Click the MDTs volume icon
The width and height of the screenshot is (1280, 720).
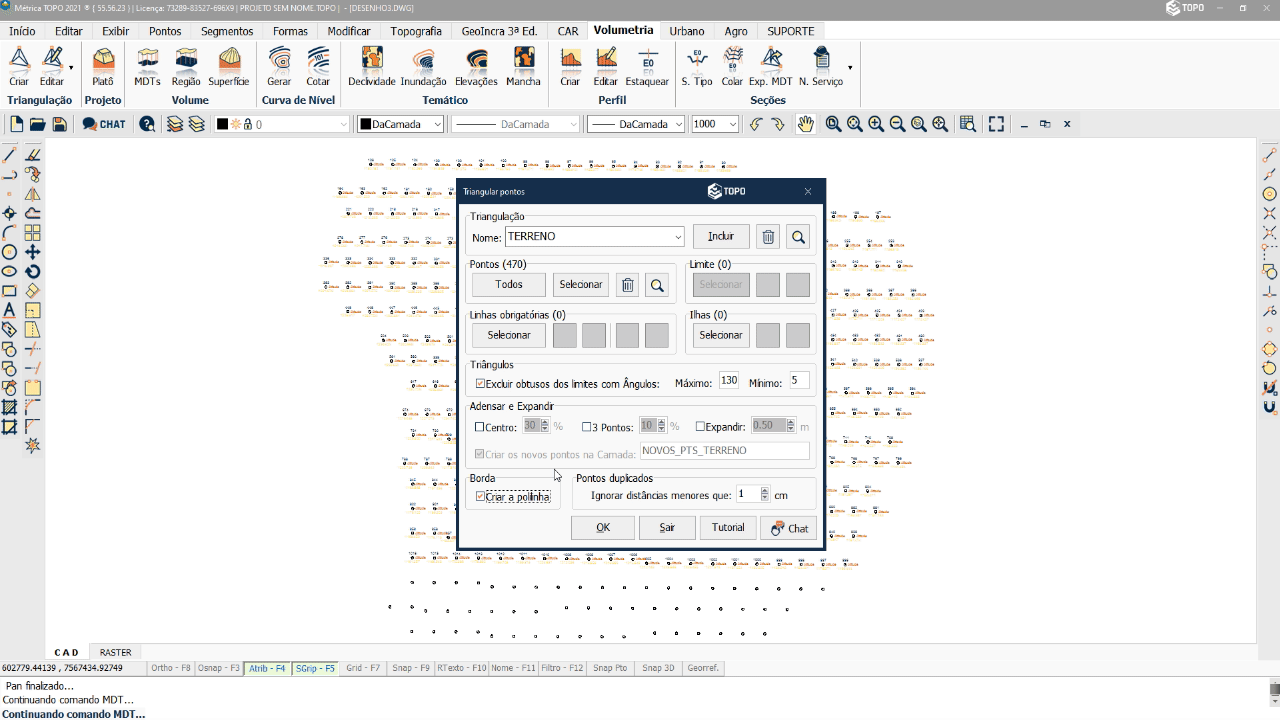pyautogui.click(x=147, y=66)
